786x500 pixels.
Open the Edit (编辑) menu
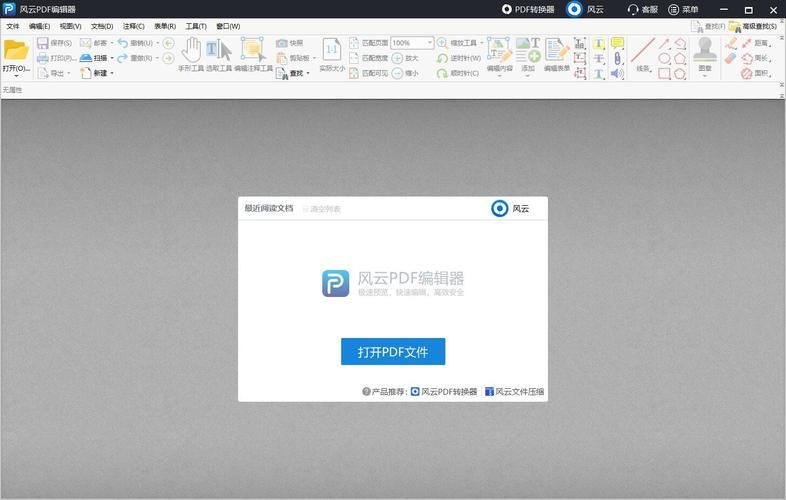(x=40, y=26)
